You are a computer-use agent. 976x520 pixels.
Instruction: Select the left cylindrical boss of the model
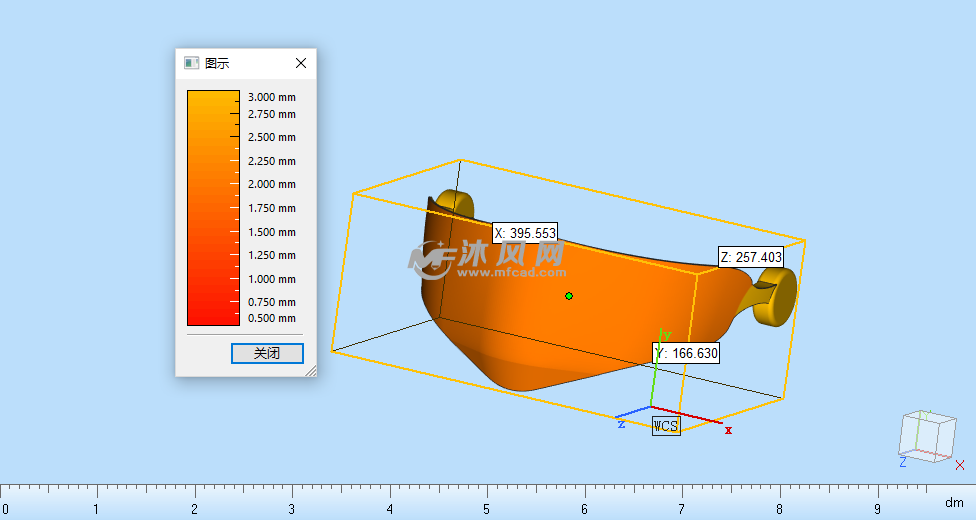(454, 203)
